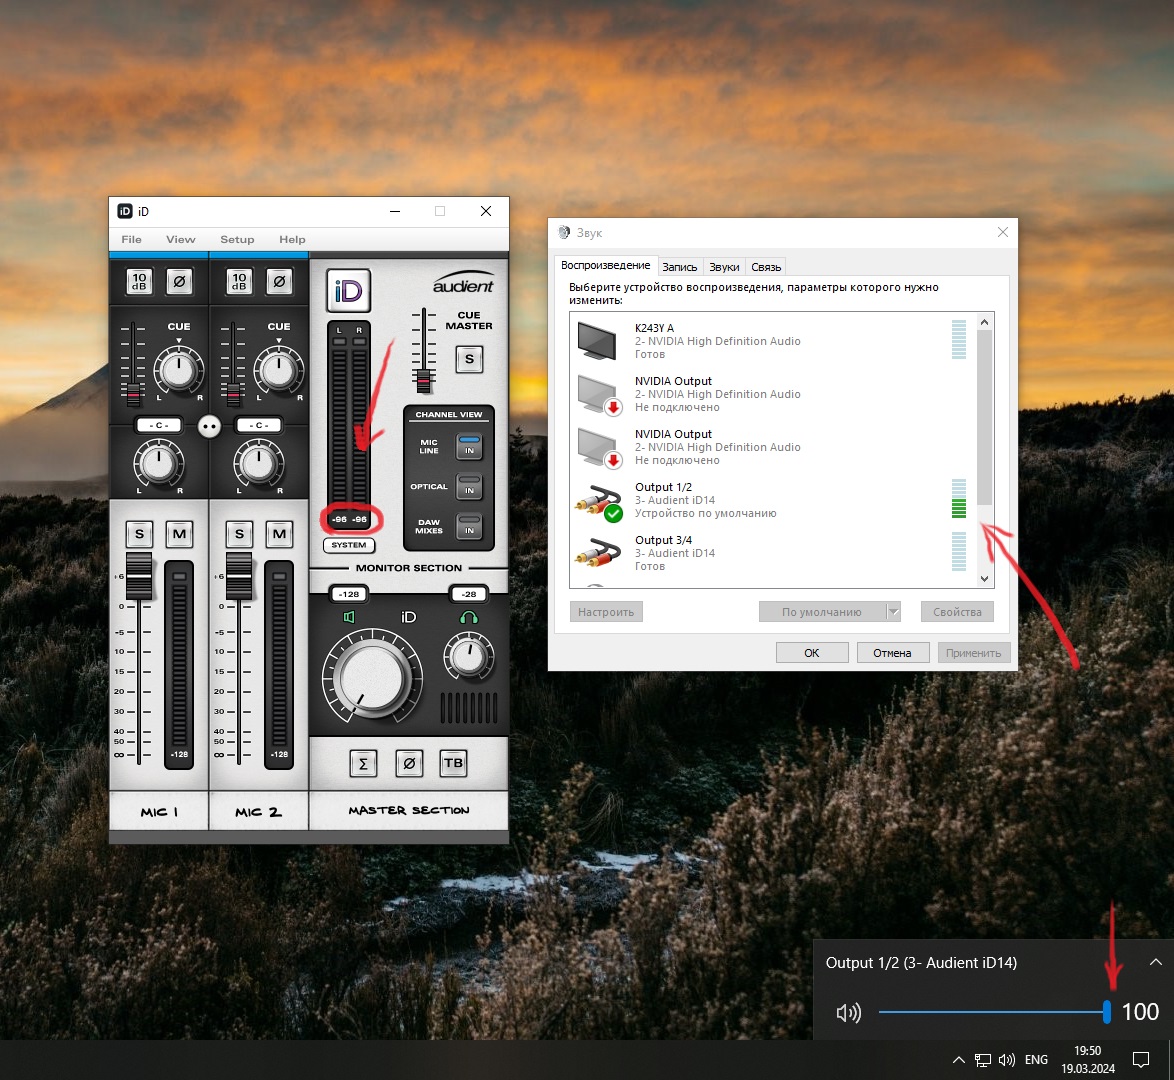This screenshot has height=1080, width=1174.
Task: Click the headphone volume knob
Action: (469, 657)
